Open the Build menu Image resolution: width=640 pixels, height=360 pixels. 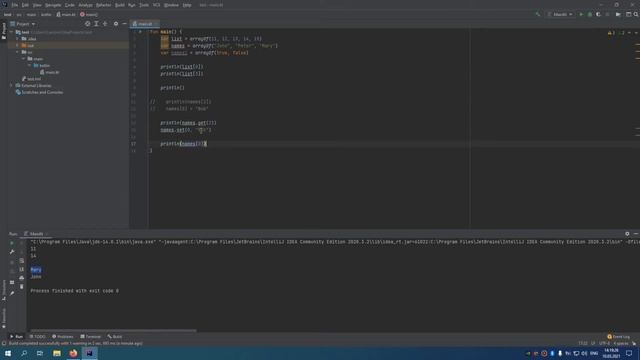pos(120,5)
